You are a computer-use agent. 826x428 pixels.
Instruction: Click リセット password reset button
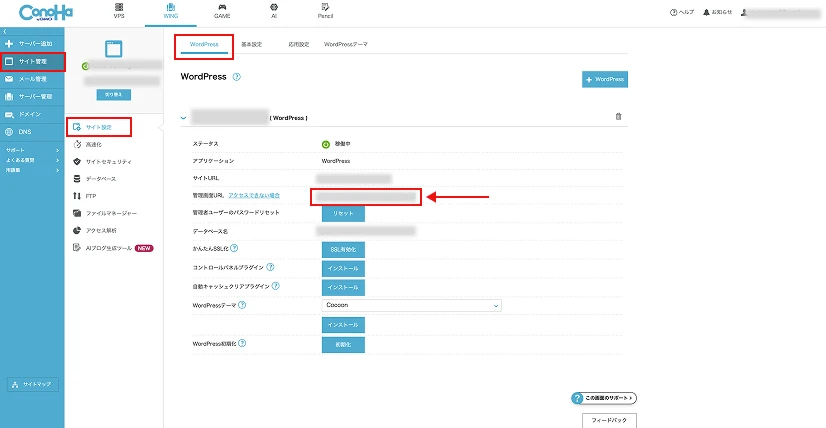tap(343, 213)
